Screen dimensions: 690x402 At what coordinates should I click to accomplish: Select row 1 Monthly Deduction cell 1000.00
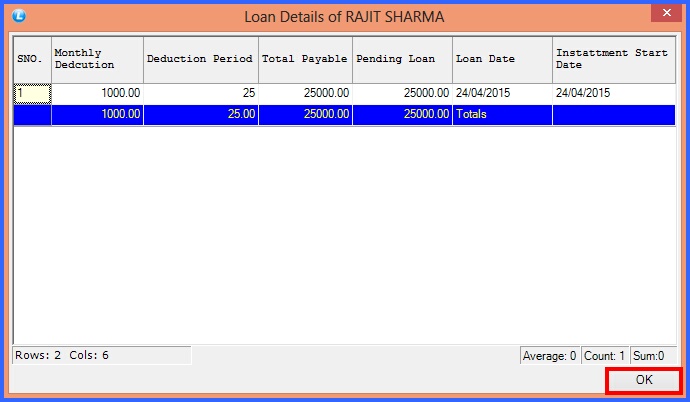98,94
